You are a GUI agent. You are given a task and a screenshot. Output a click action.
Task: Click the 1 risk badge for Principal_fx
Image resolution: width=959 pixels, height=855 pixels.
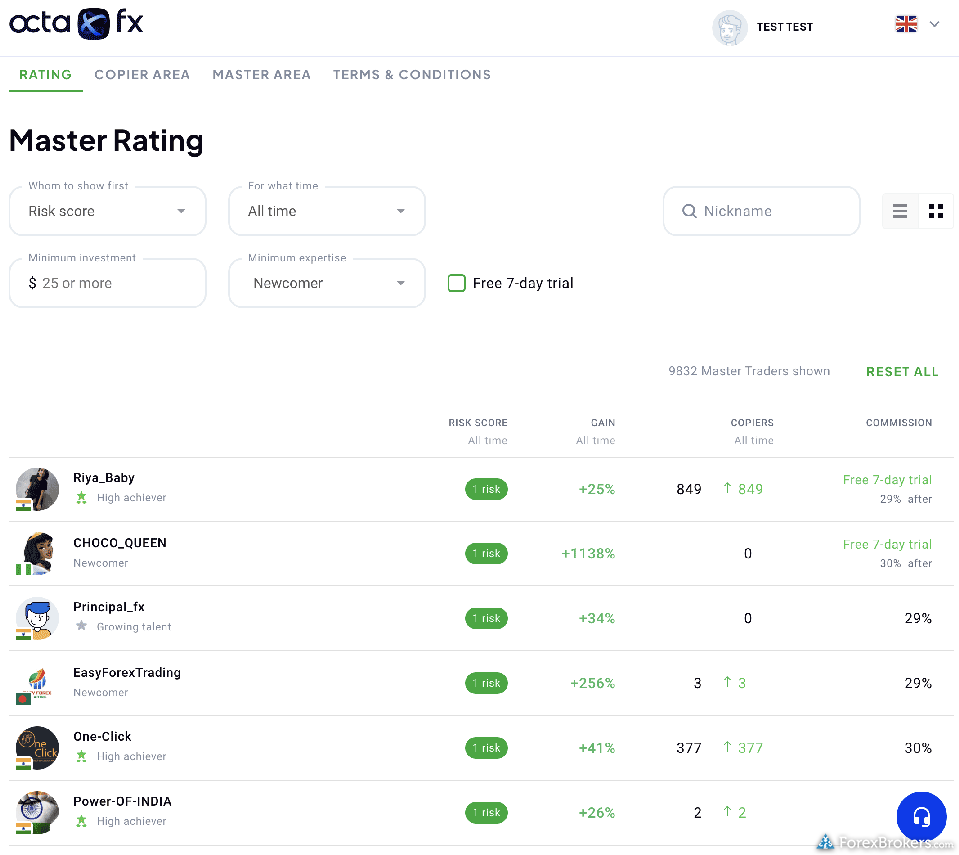[486, 618]
